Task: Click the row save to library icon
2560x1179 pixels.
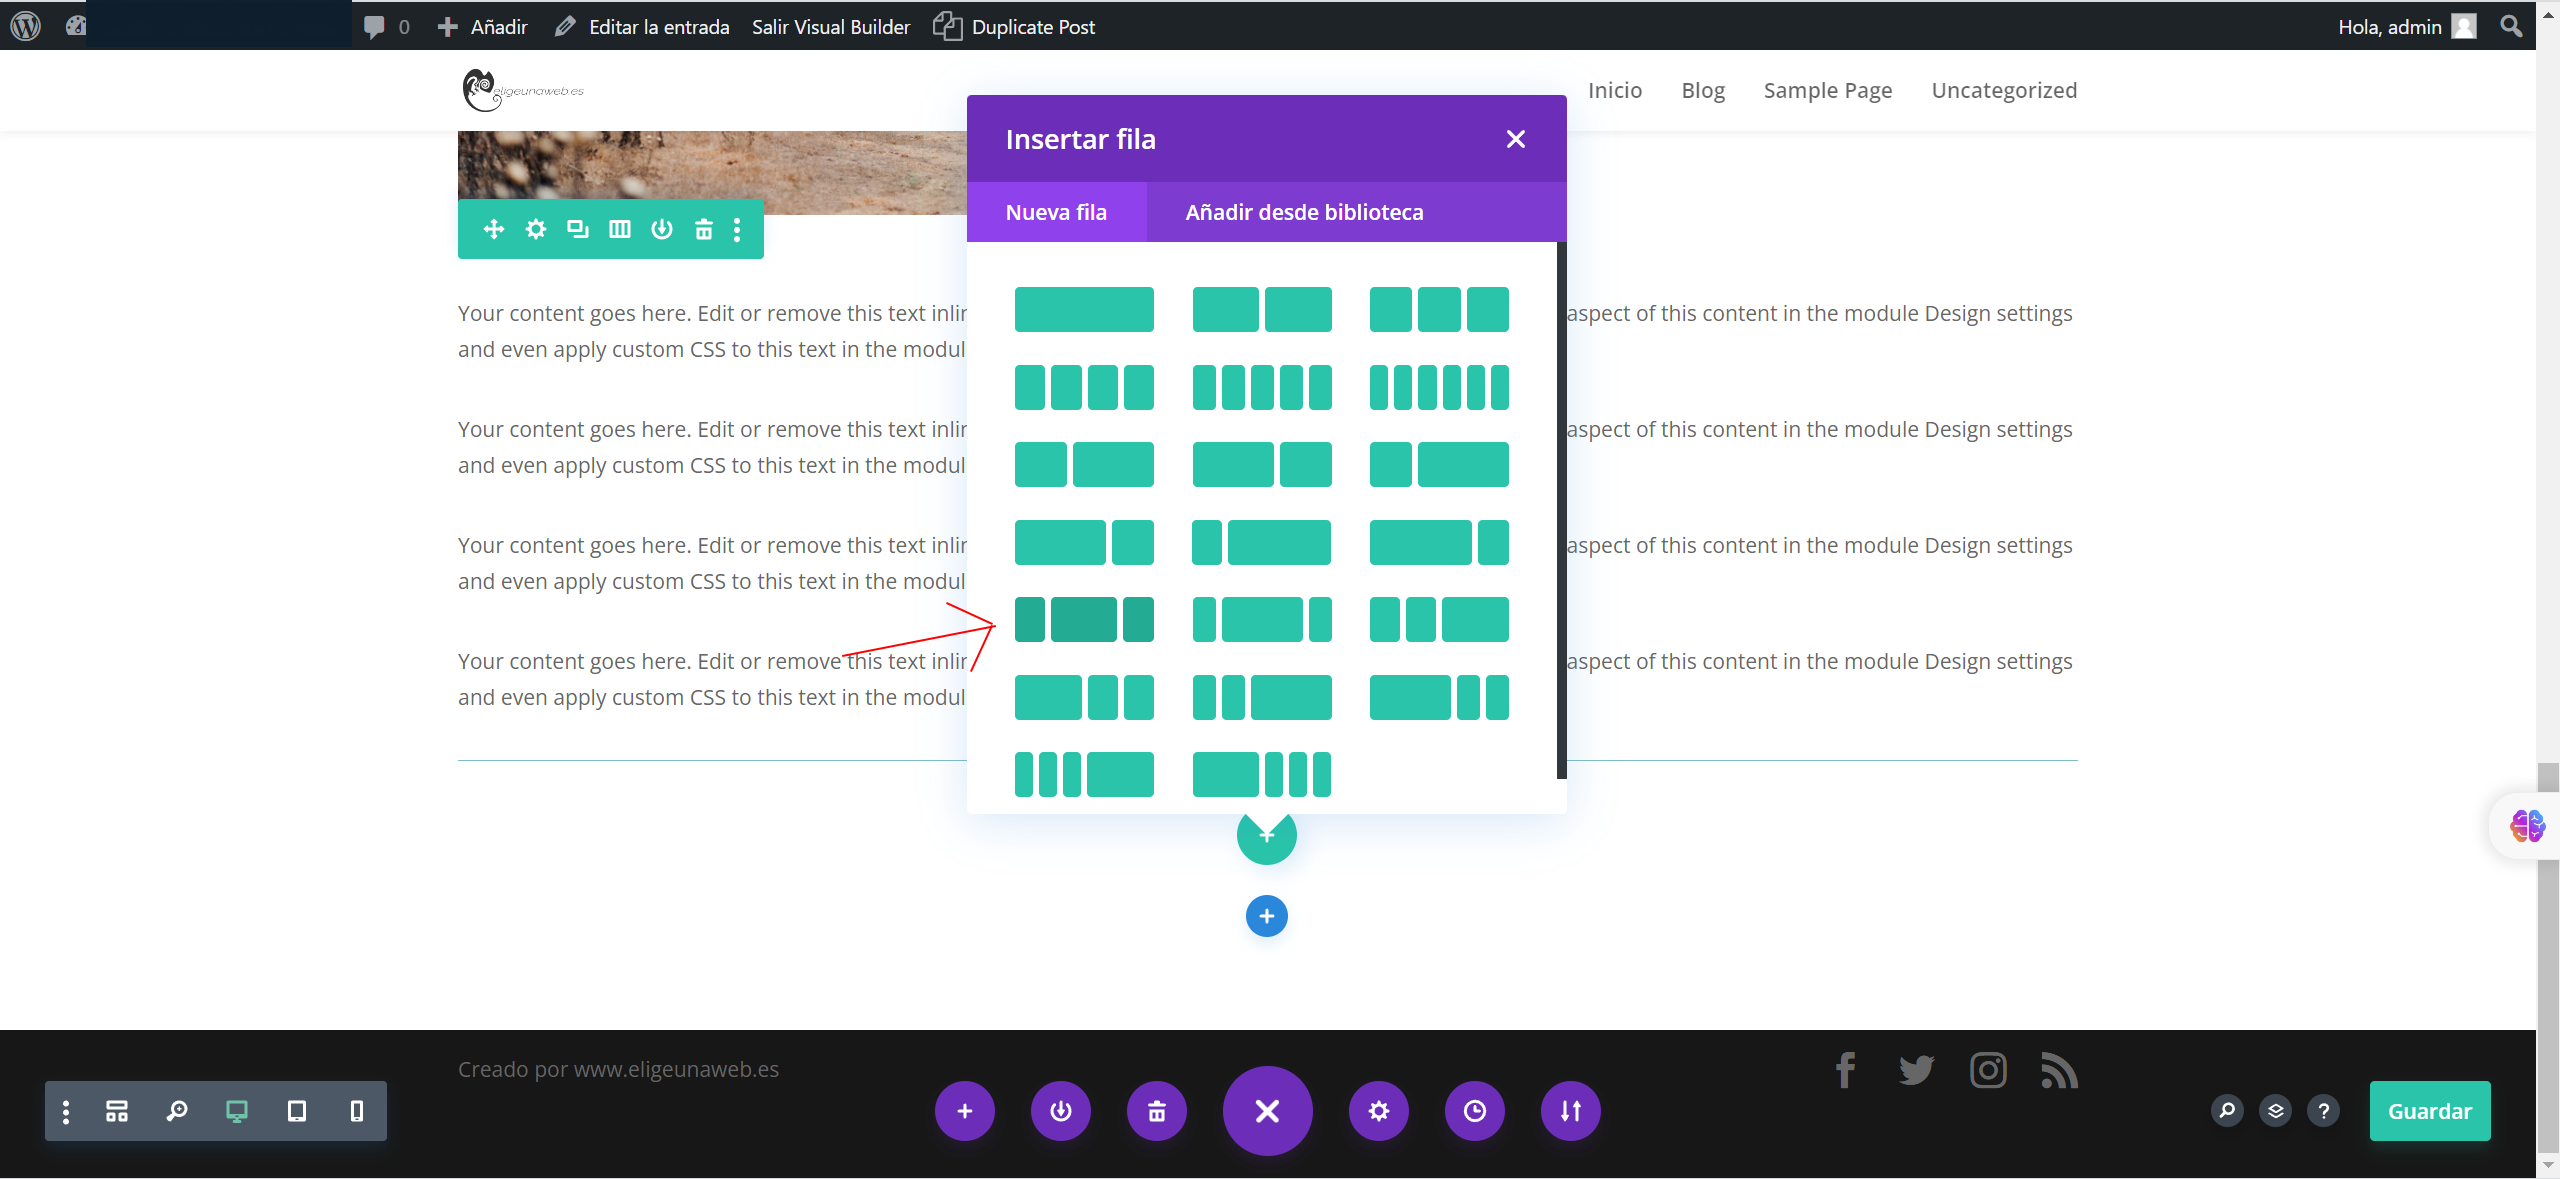Action: coord(662,229)
